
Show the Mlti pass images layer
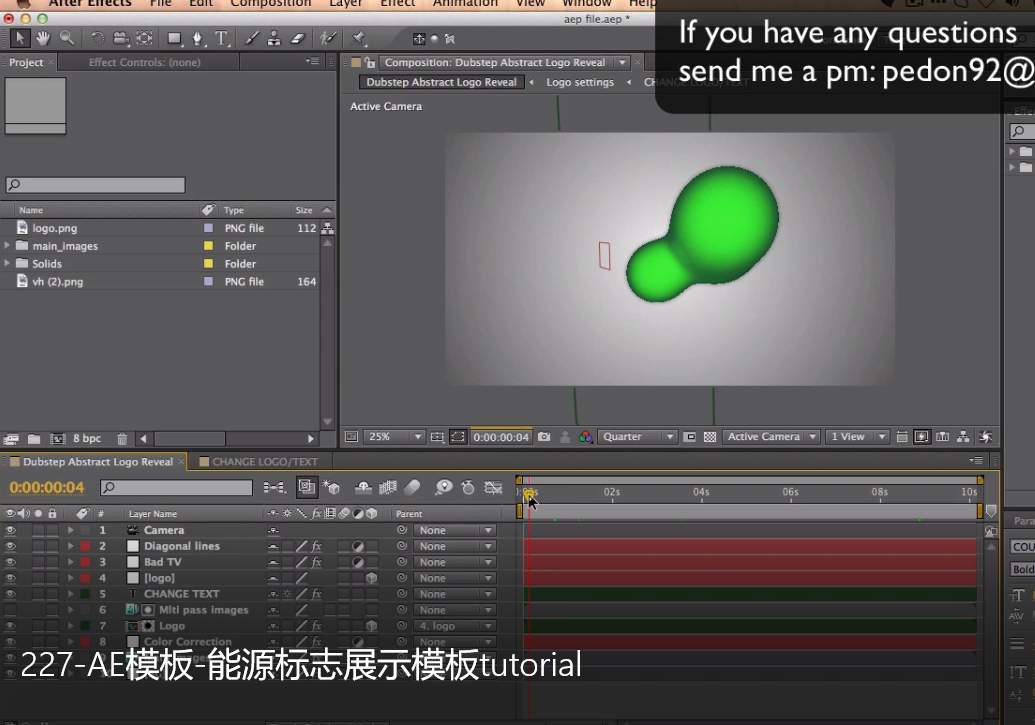(x=10, y=609)
